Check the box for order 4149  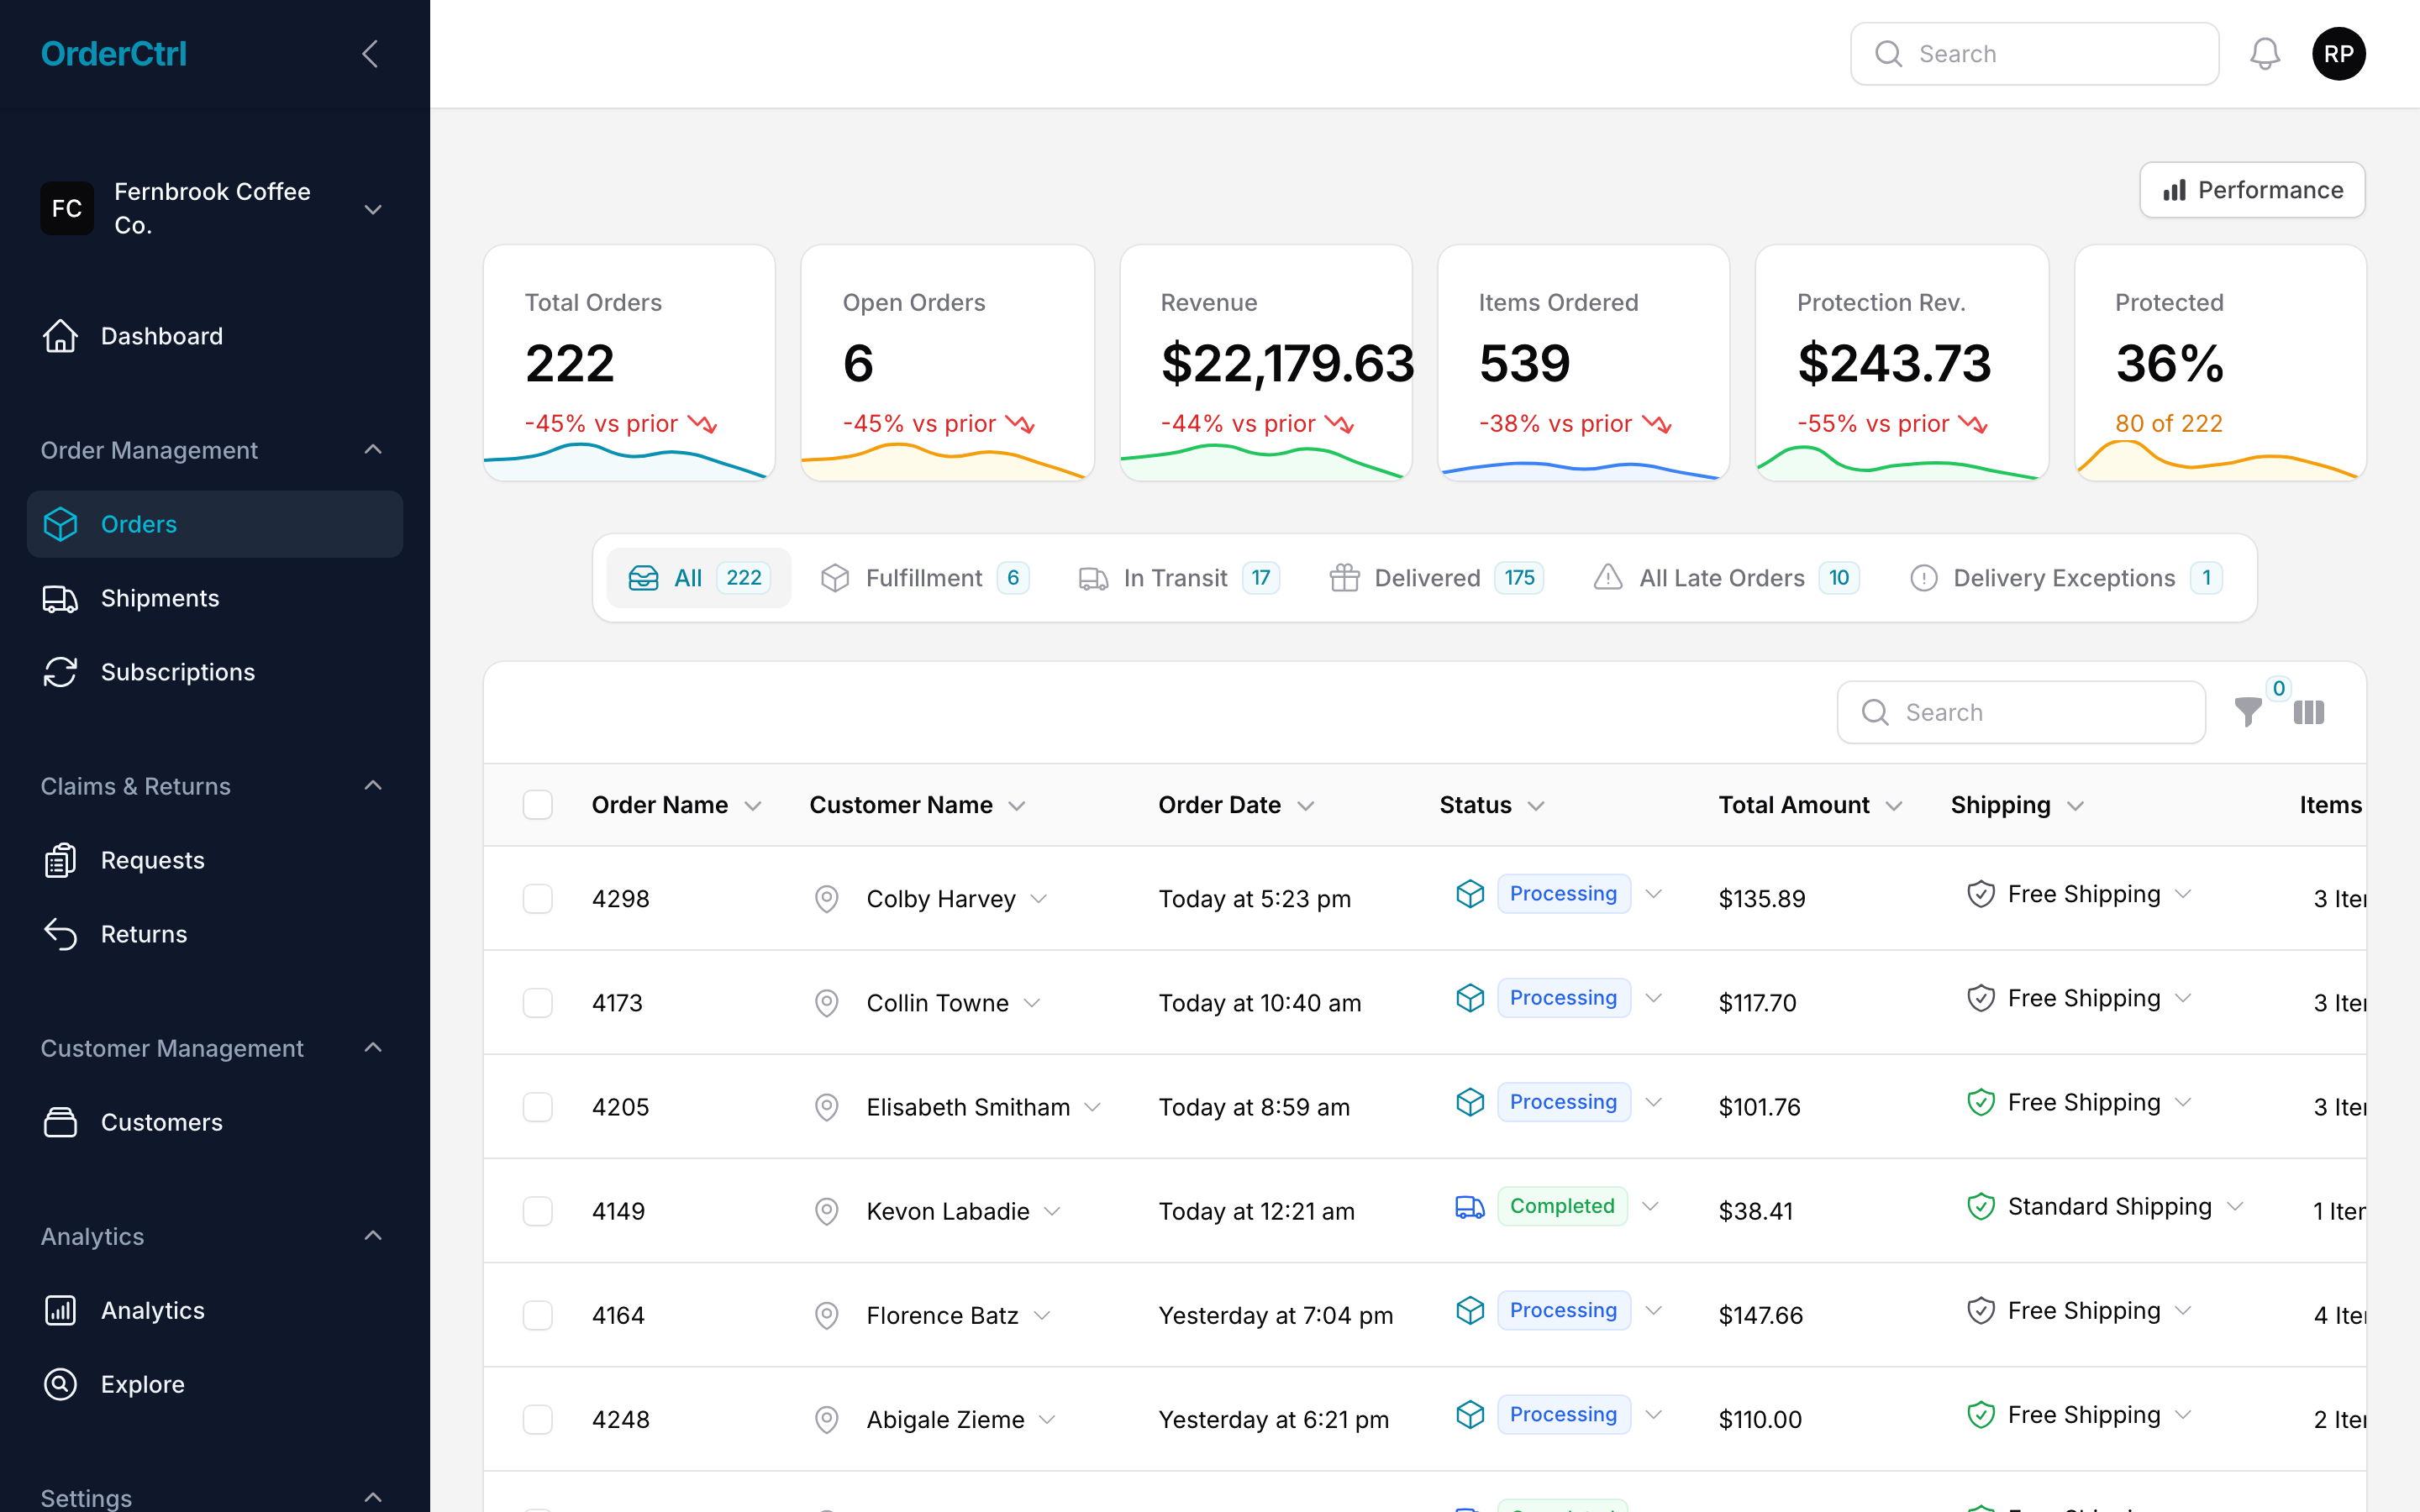click(x=538, y=1211)
